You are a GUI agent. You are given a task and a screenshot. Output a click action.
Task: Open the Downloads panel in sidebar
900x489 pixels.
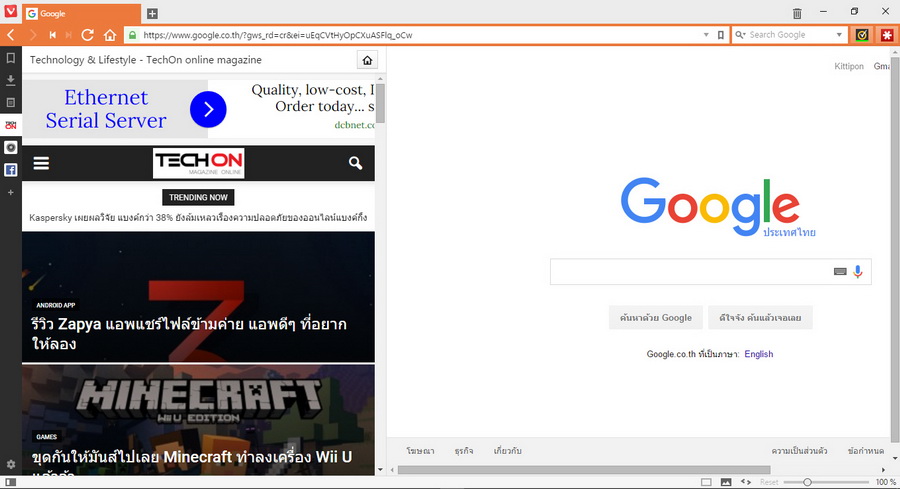point(10,80)
